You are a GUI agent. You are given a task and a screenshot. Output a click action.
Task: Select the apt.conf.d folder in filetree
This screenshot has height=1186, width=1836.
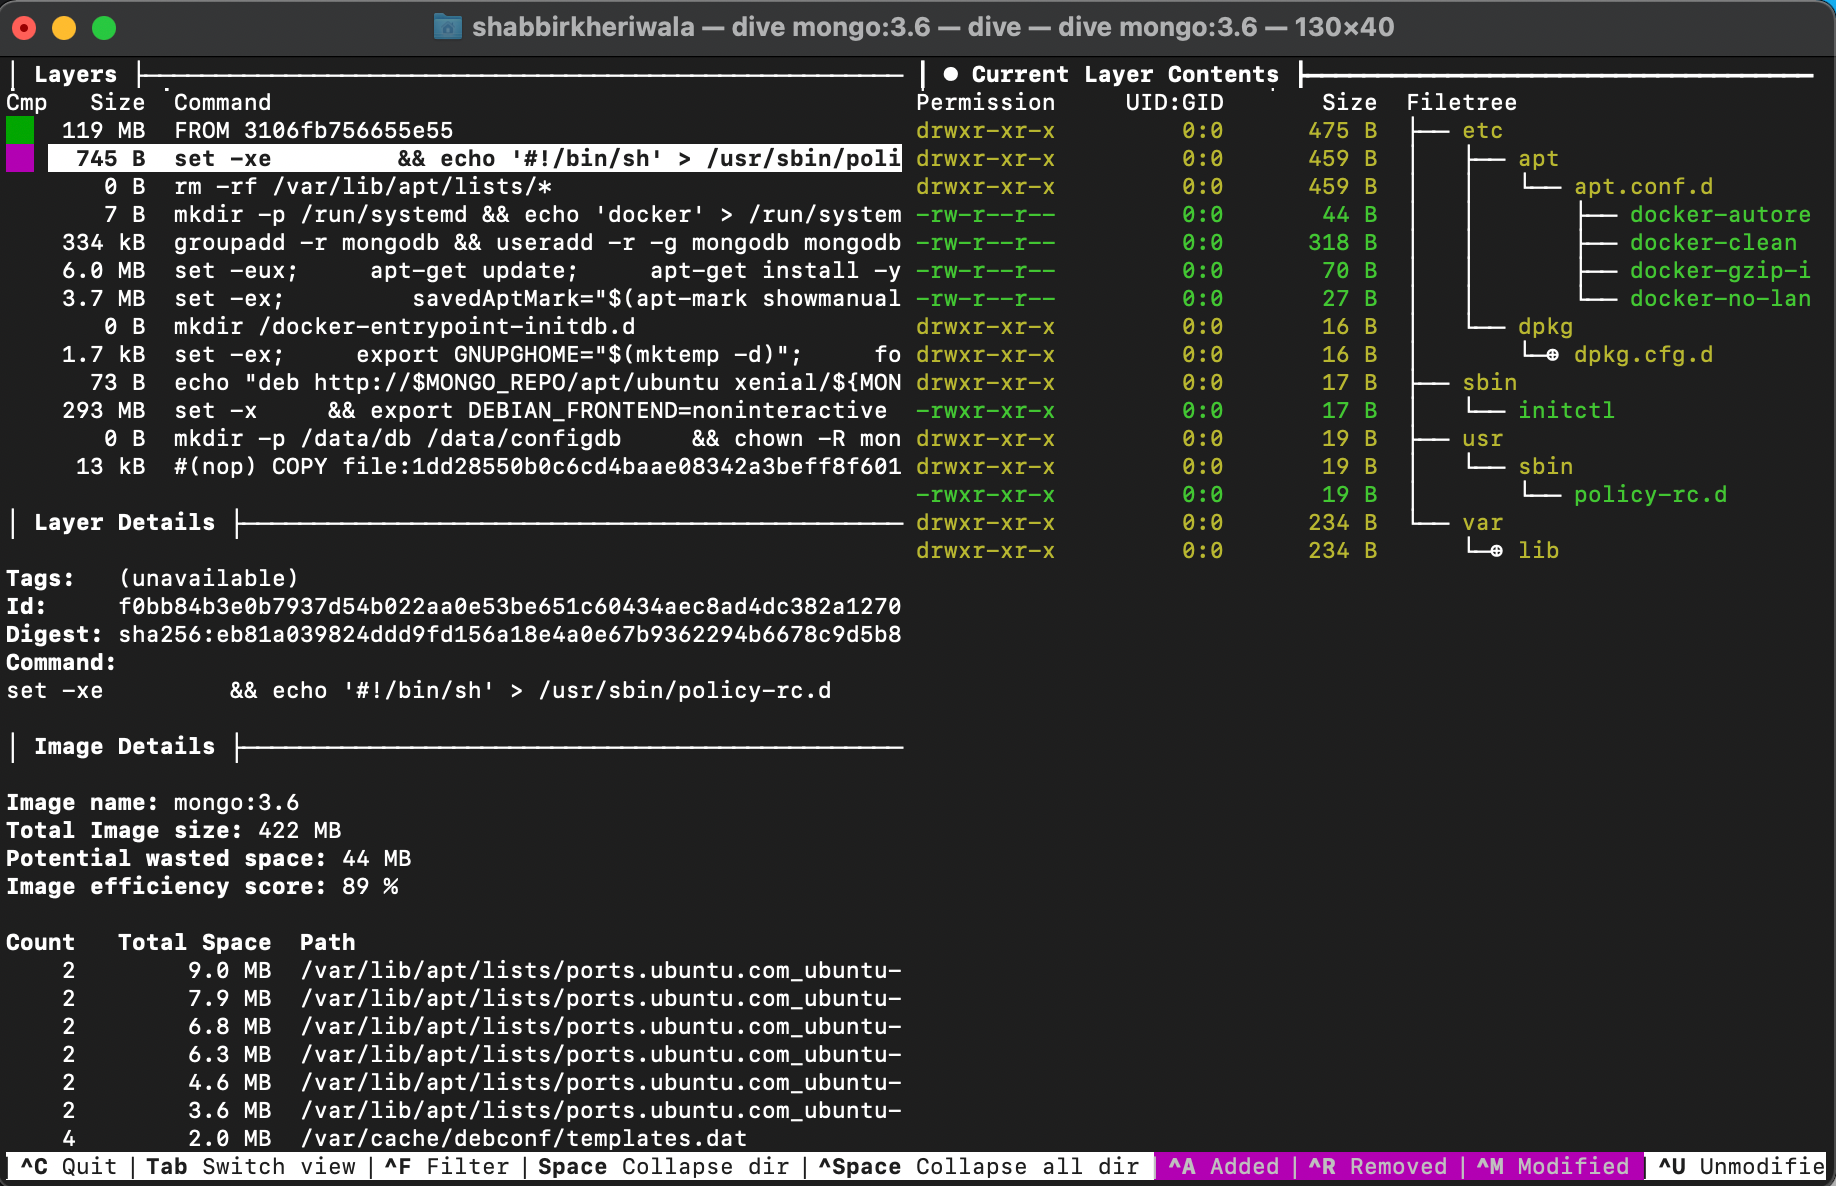1642,187
